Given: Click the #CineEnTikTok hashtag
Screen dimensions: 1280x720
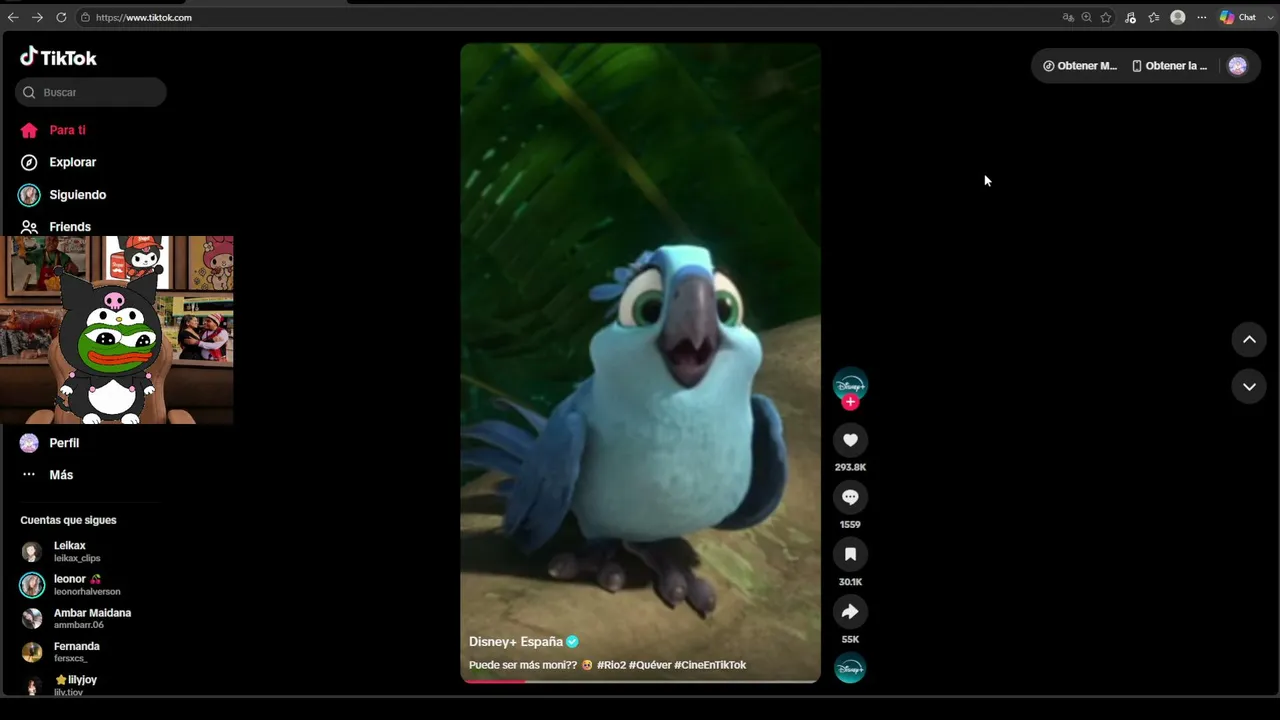Looking at the screenshot, I should tap(710, 665).
